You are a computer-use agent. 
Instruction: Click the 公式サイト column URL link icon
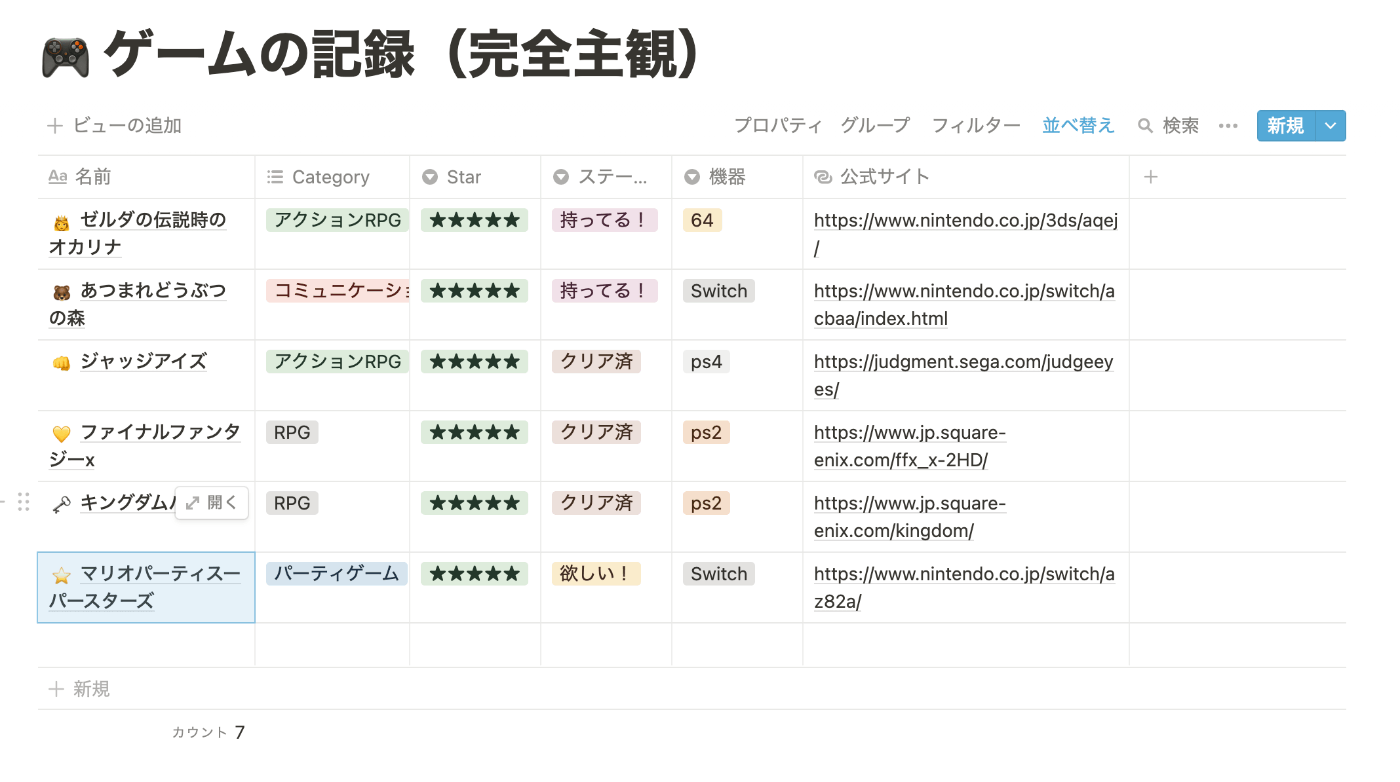click(x=823, y=177)
